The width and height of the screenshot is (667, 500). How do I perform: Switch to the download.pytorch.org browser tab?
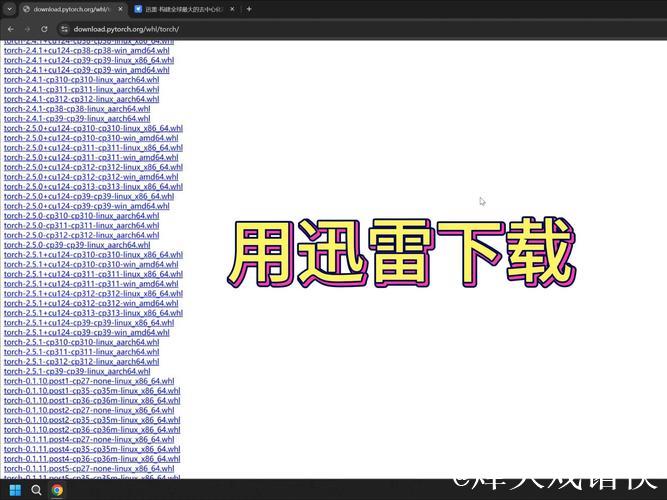click(x=72, y=9)
